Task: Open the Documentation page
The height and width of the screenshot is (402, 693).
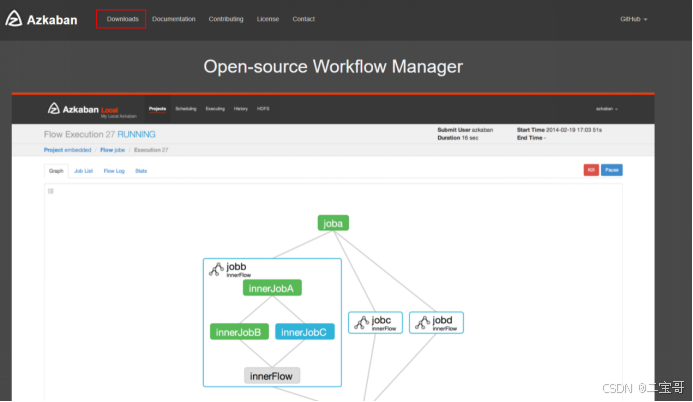Action: [174, 19]
